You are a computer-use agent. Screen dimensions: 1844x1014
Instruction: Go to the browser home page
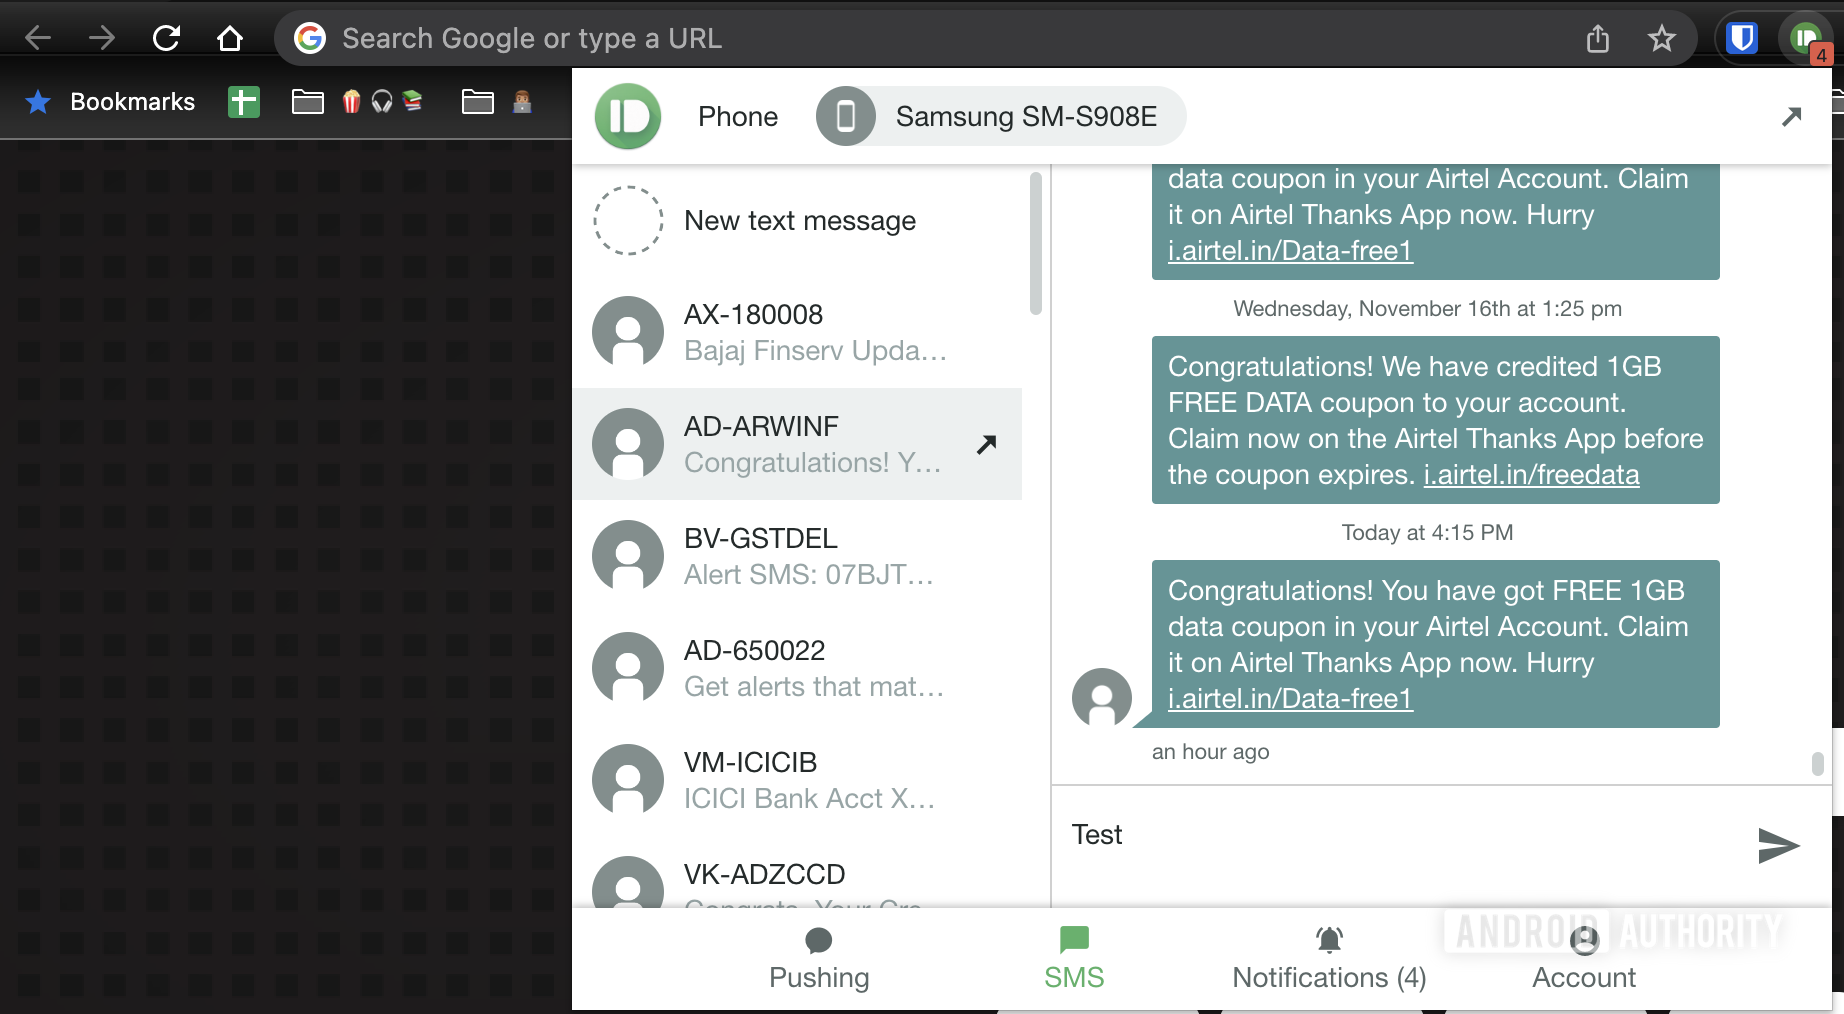coord(230,38)
